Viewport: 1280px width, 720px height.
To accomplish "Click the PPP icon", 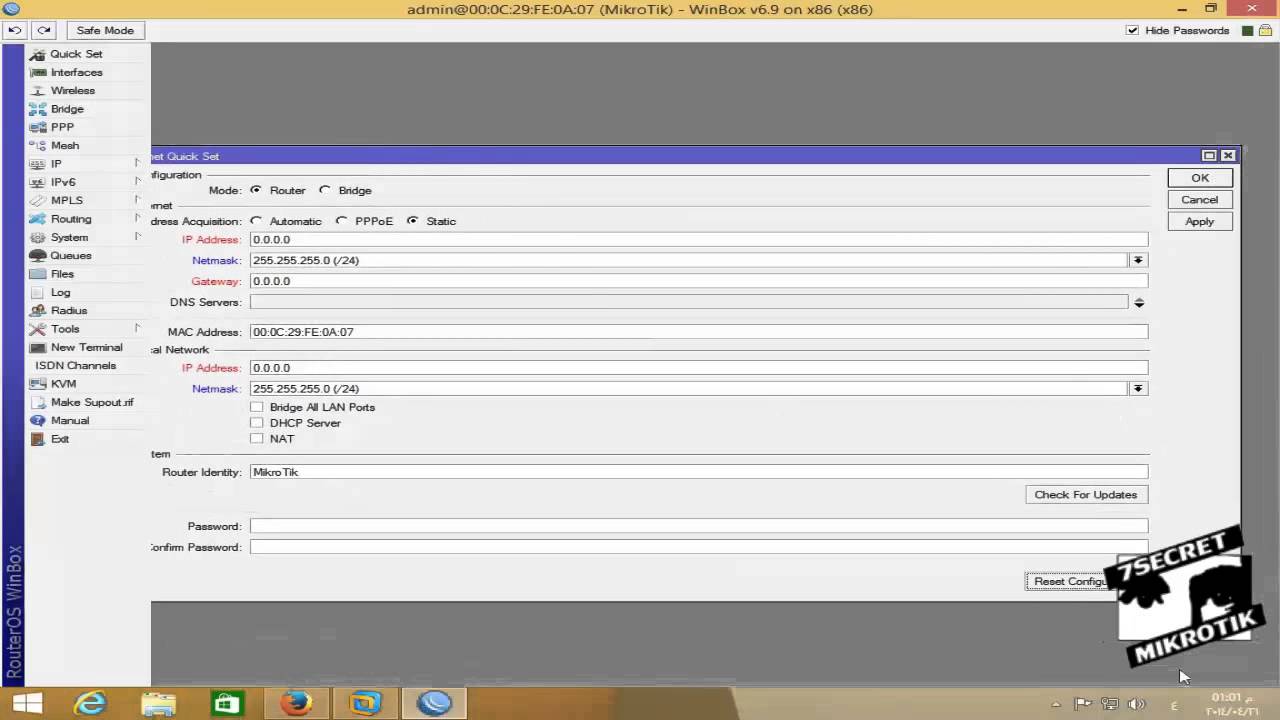I will (x=37, y=127).
